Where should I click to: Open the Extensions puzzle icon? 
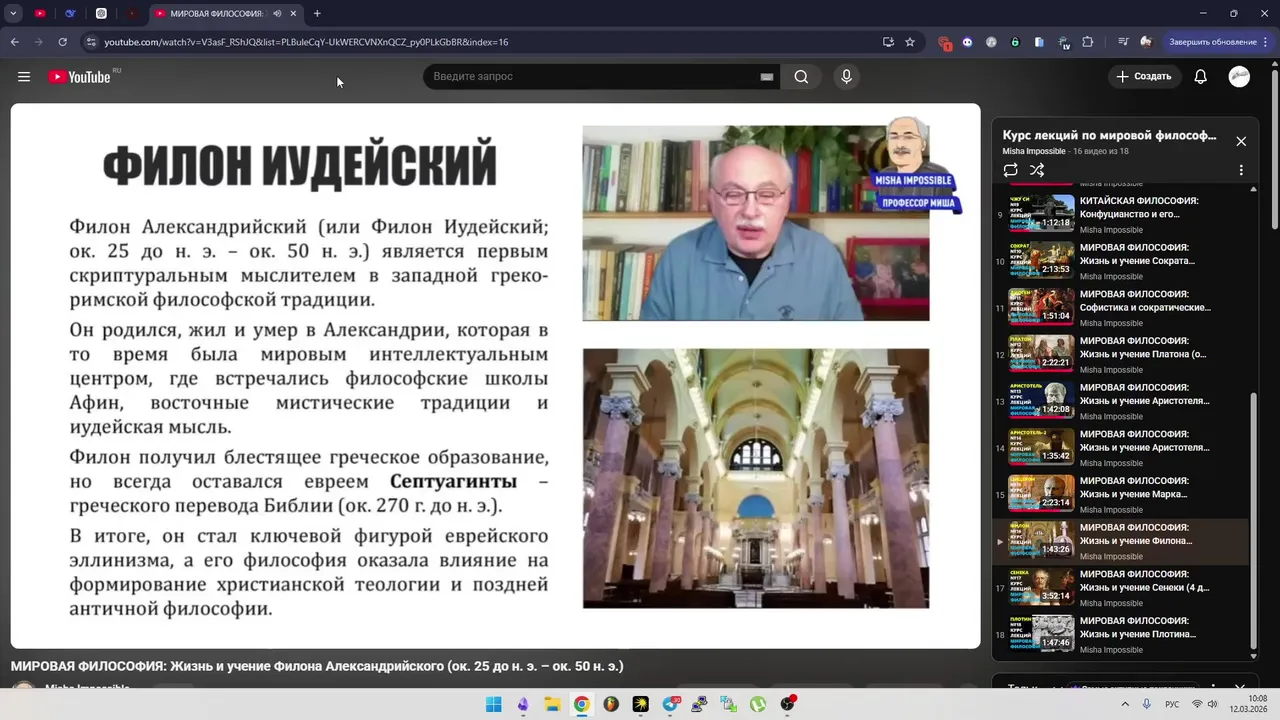(x=1087, y=42)
